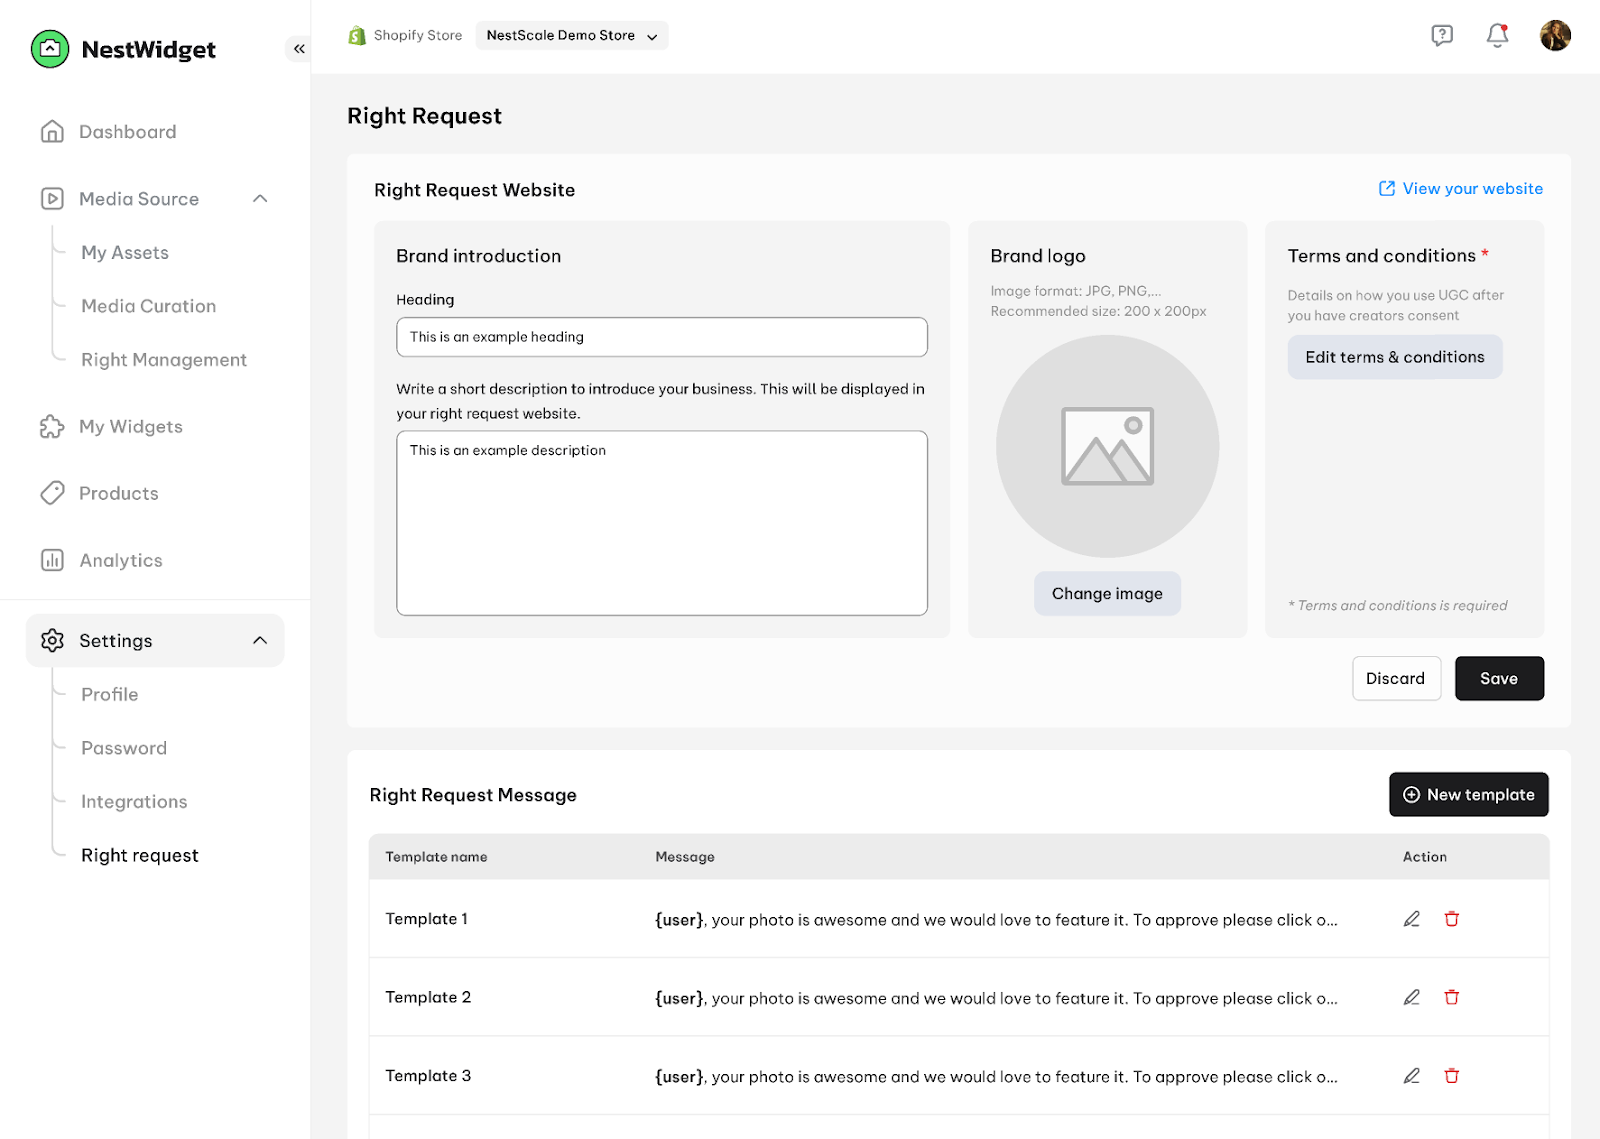Image resolution: width=1600 pixels, height=1139 pixels.
Task: Collapse the Media Source section
Action: point(260,198)
